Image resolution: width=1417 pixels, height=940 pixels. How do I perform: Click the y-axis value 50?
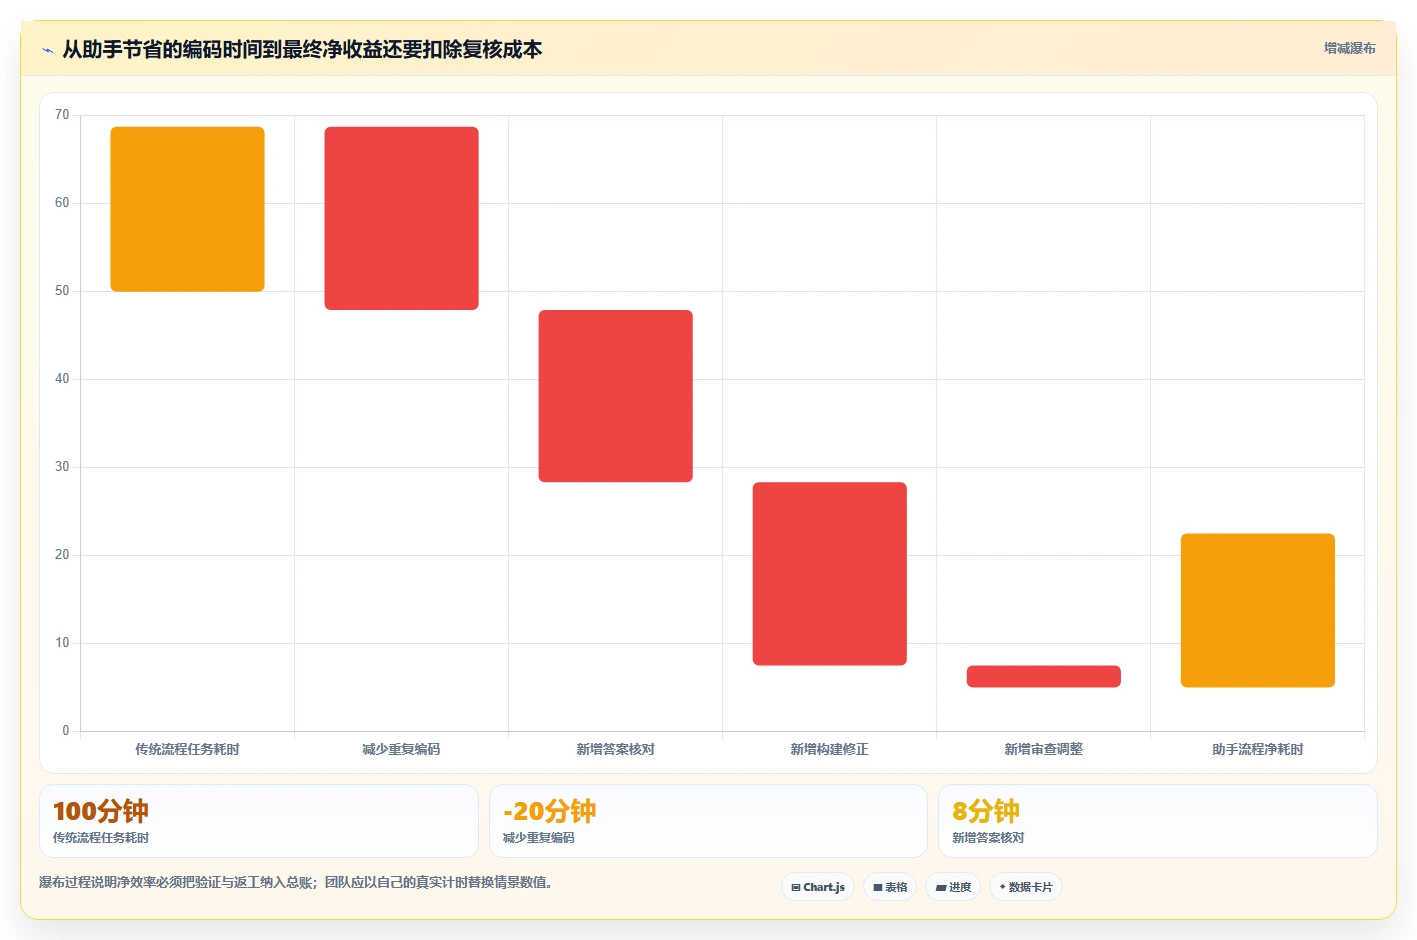[62, 291]
